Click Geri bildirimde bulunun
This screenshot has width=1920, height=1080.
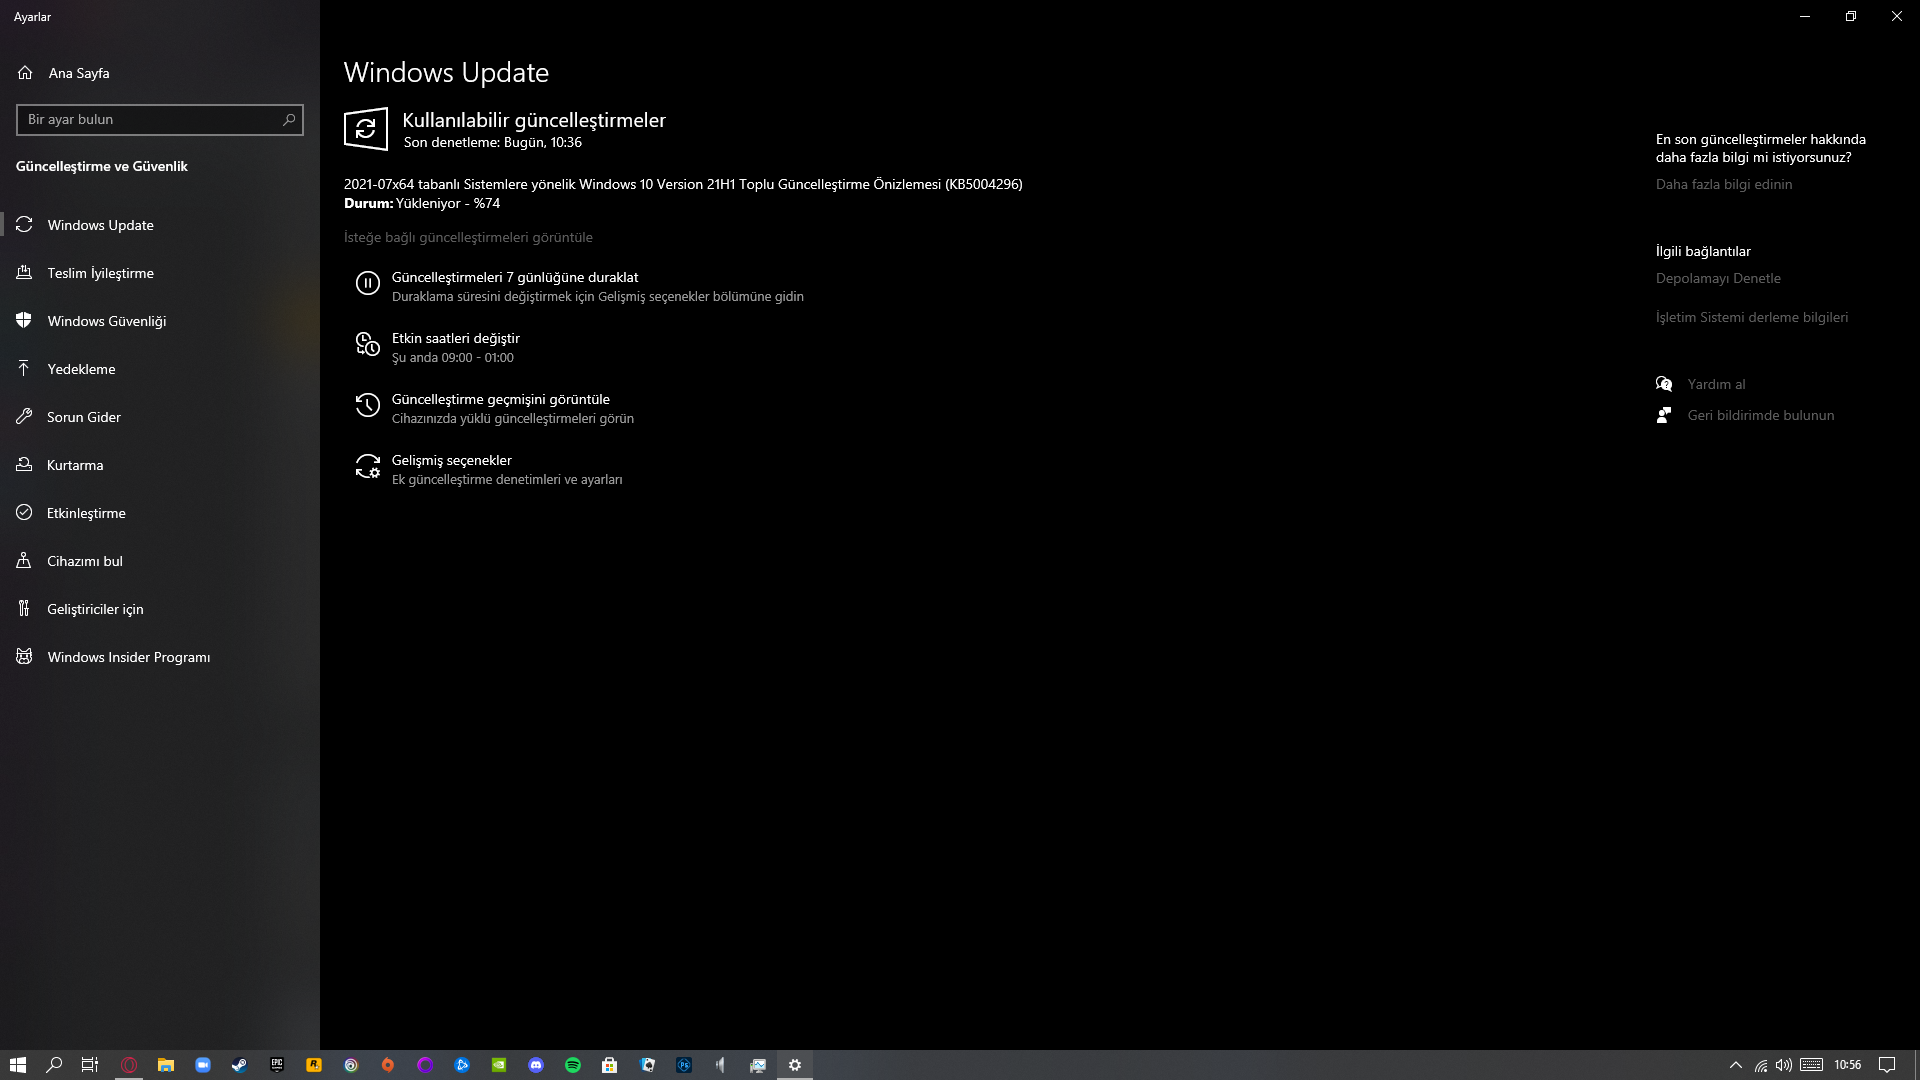[1760, 415]
